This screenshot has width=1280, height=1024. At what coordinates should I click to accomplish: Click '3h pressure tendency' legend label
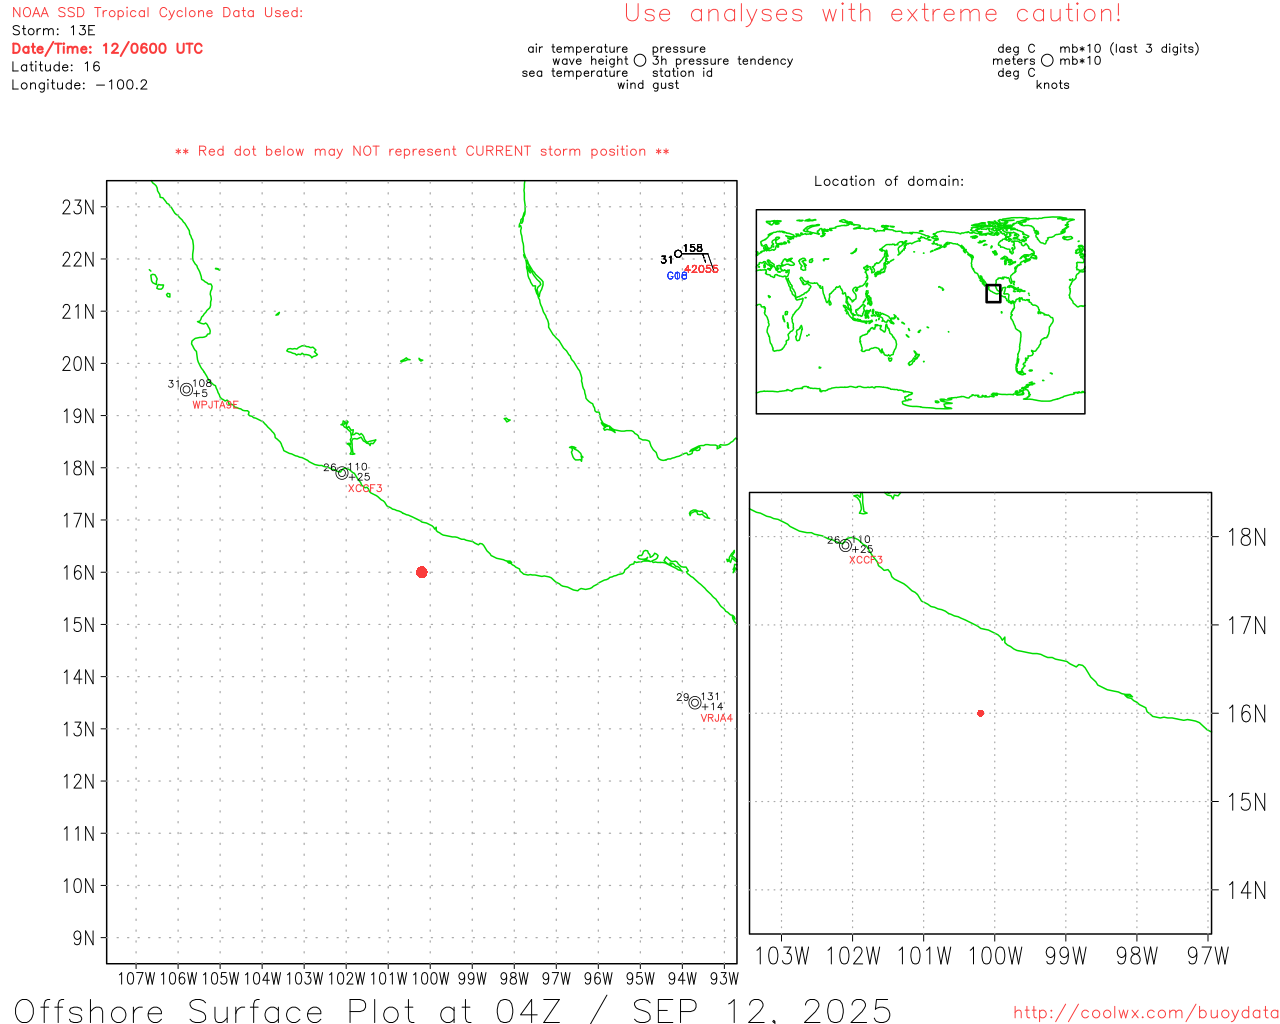[722, 61]
